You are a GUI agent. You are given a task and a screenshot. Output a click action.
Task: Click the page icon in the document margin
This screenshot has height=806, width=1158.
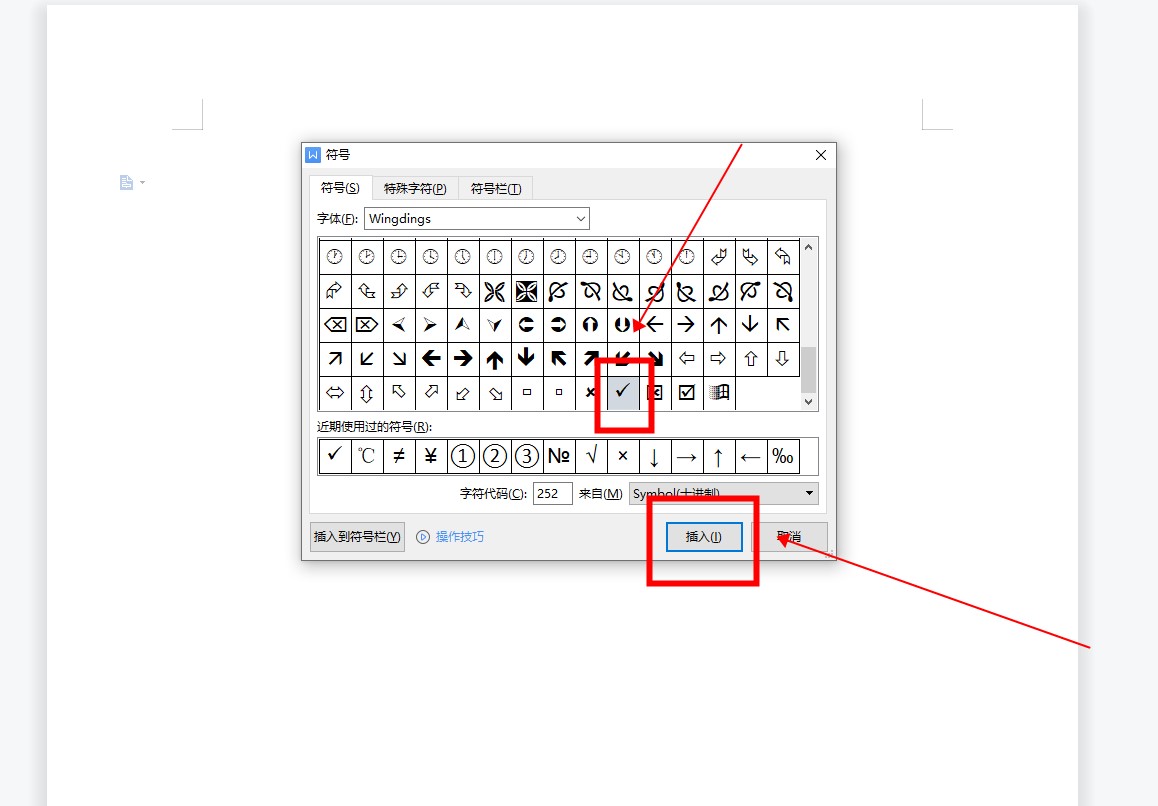pyautogui.click(x=126, y=182)
